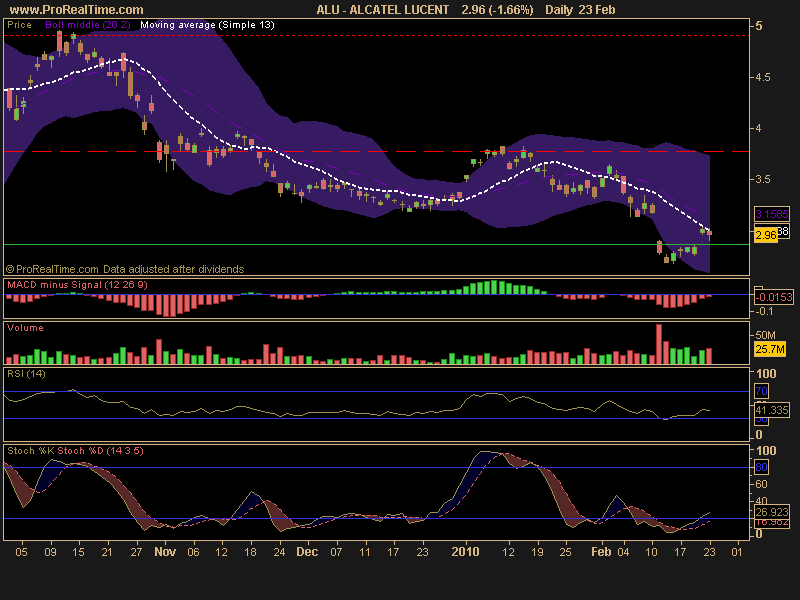
Task: Click the purple 3.1585 value box
Action: (772, 214)
